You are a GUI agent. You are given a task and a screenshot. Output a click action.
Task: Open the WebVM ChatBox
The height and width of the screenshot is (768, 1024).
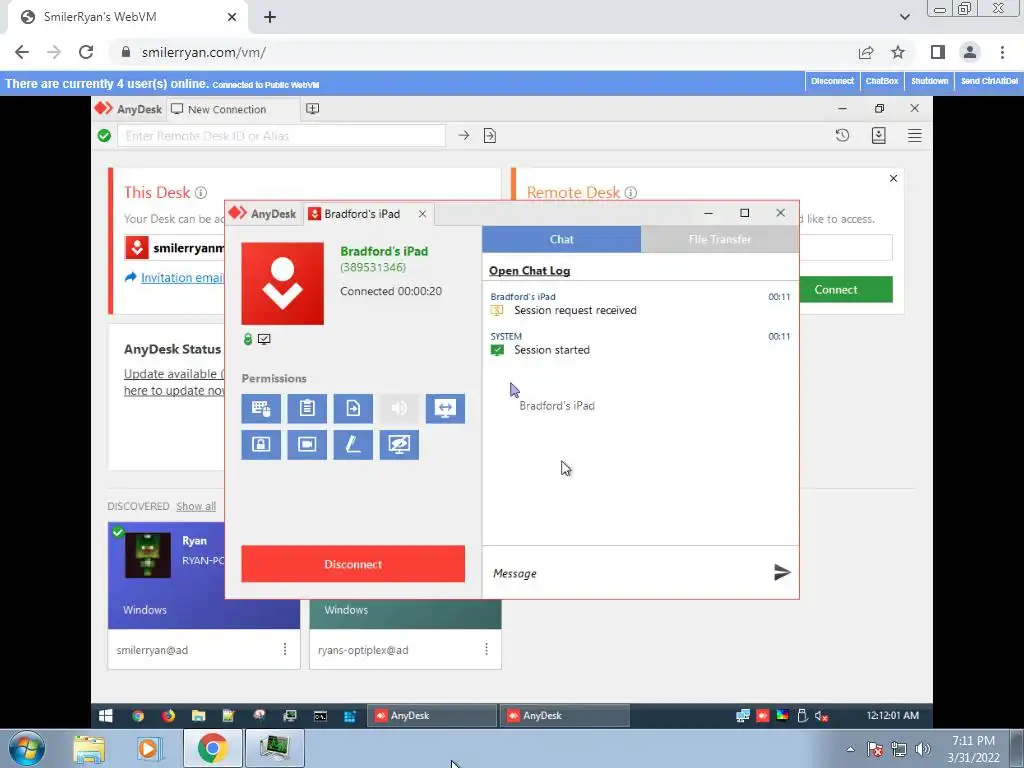click(x=882, y=82)
